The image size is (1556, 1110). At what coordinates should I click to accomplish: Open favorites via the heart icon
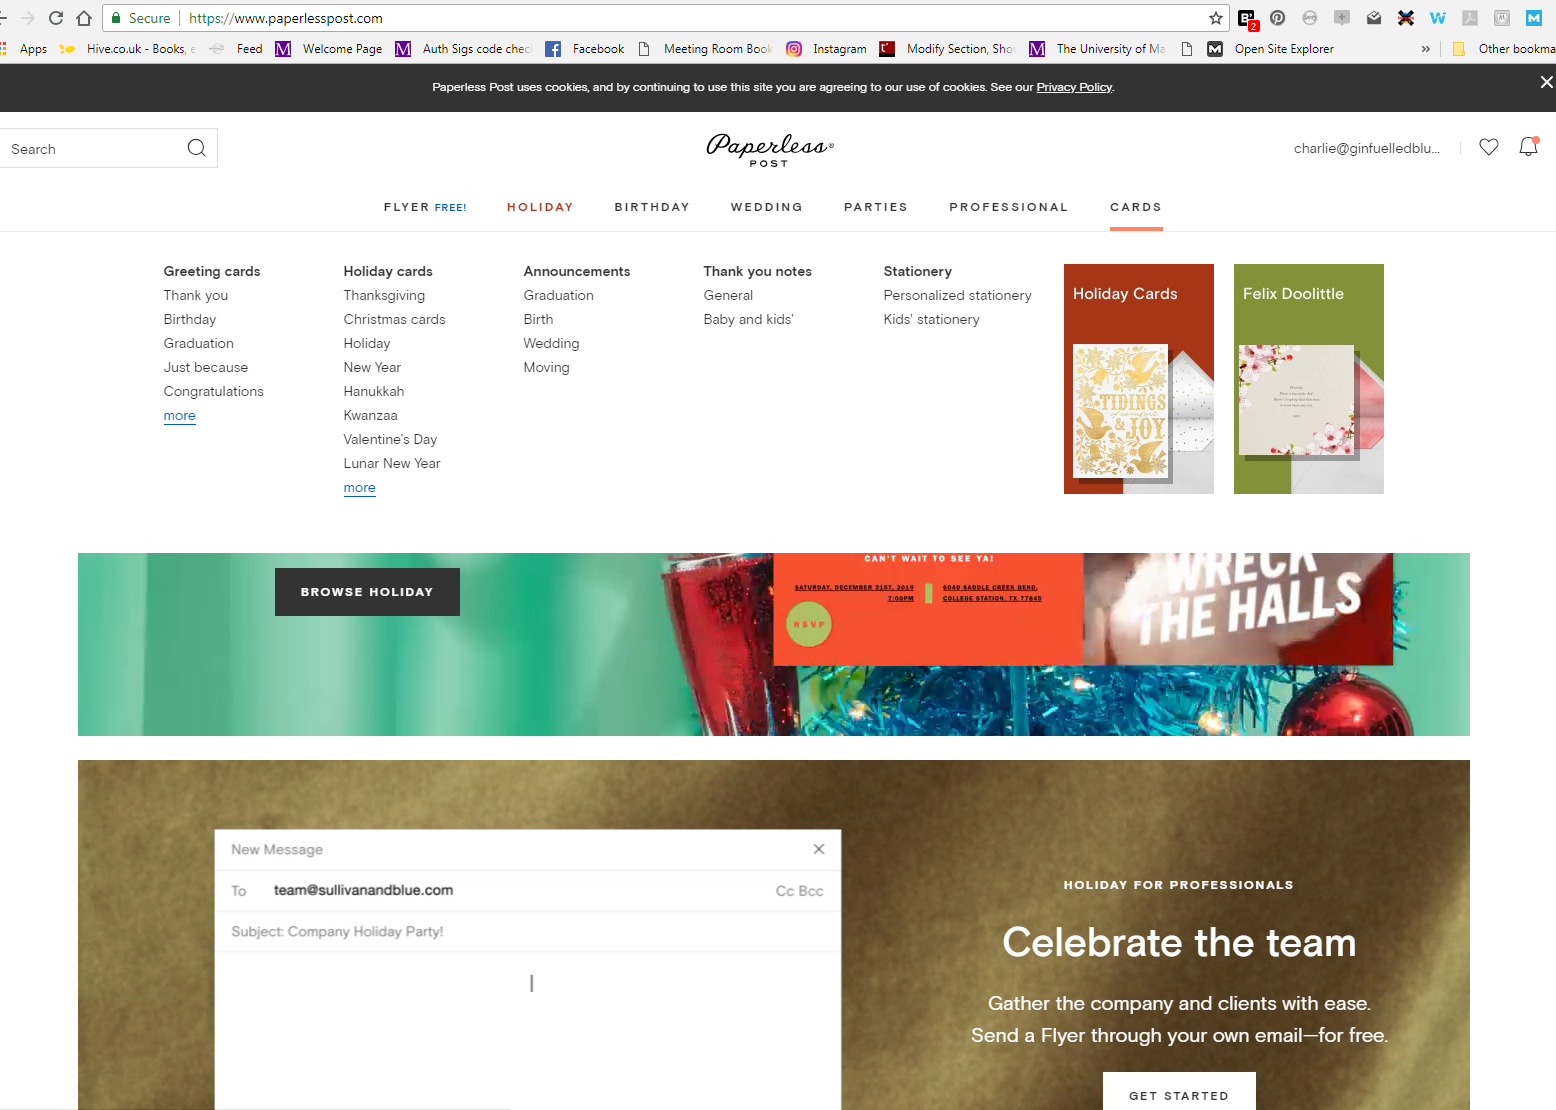tap(1489, 147)
